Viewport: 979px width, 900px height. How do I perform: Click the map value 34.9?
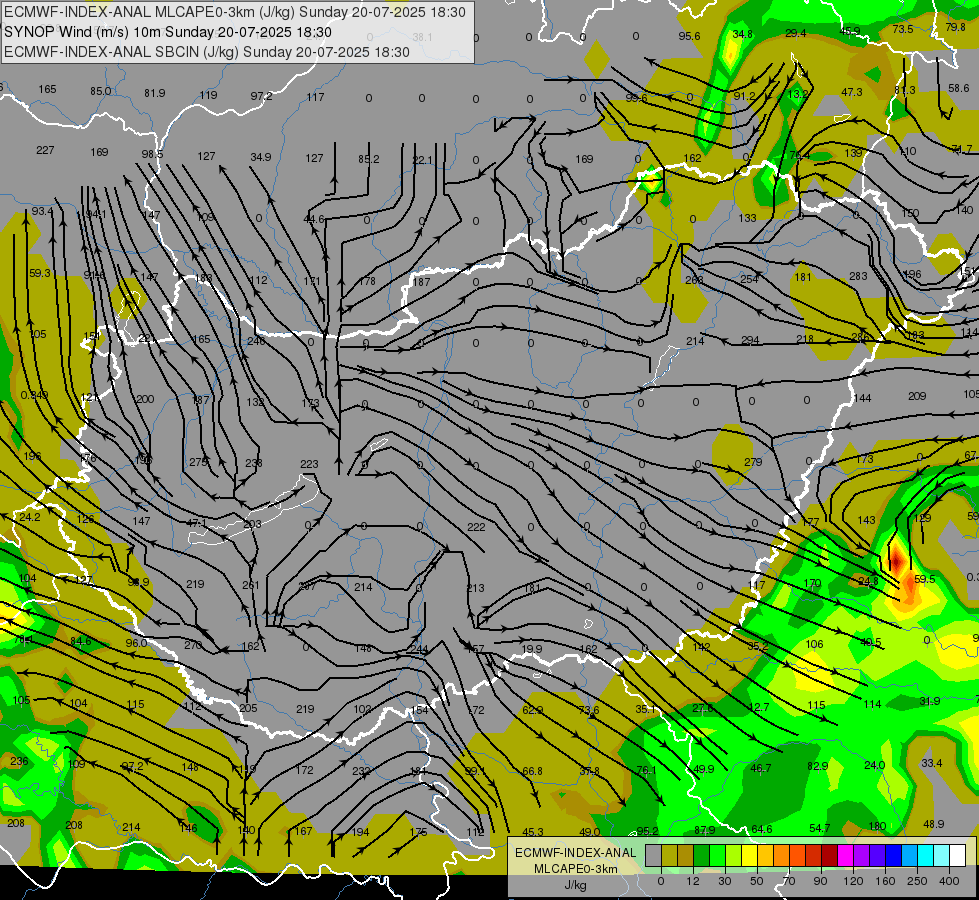tap(260, 157)
